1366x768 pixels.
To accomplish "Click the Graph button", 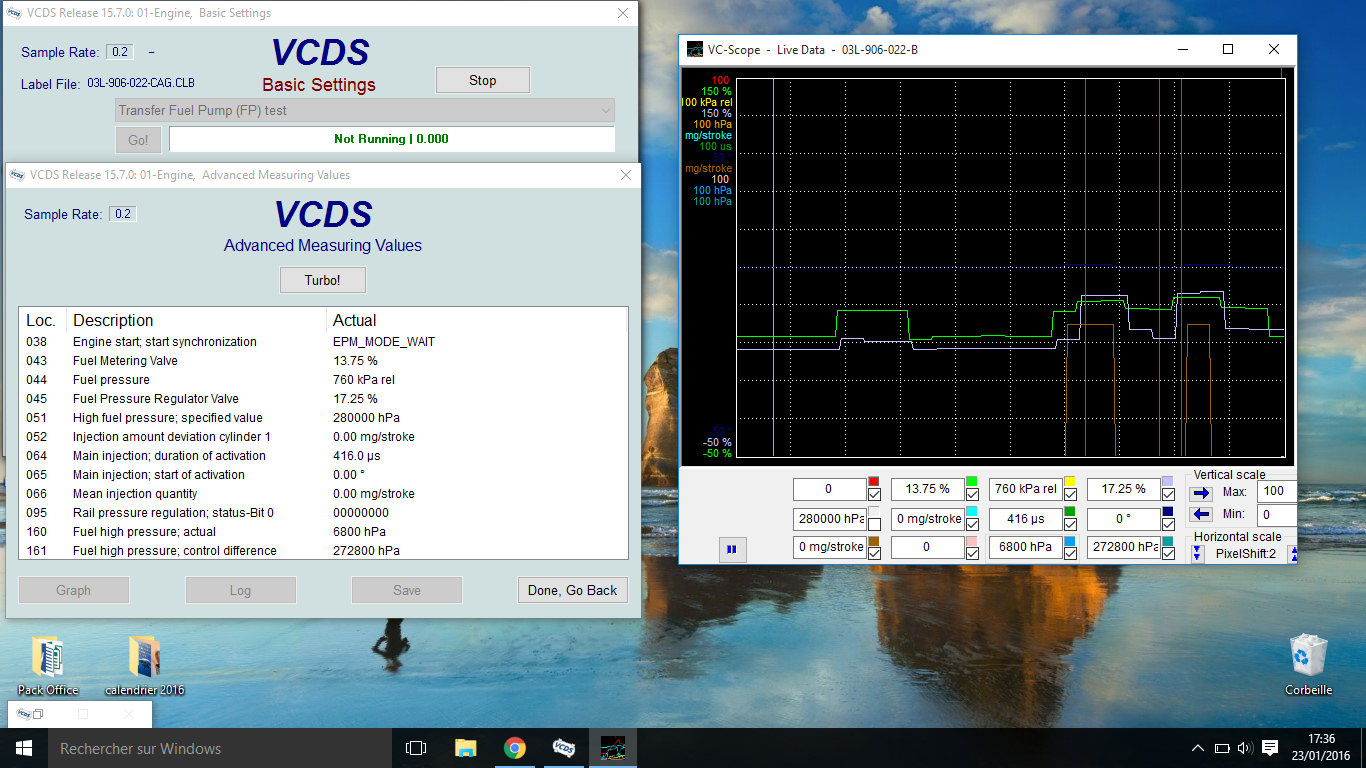I will pyautogui.click(x=73, y=590).
